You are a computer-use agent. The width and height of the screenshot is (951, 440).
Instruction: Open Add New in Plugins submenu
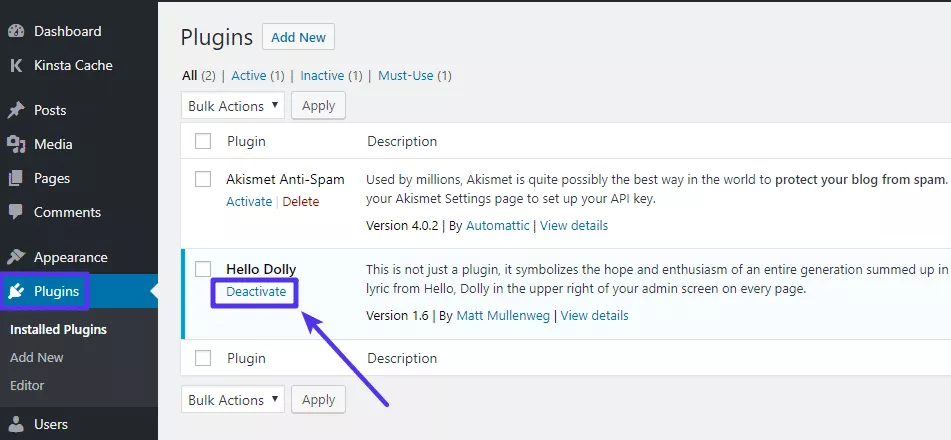point(36,357)
